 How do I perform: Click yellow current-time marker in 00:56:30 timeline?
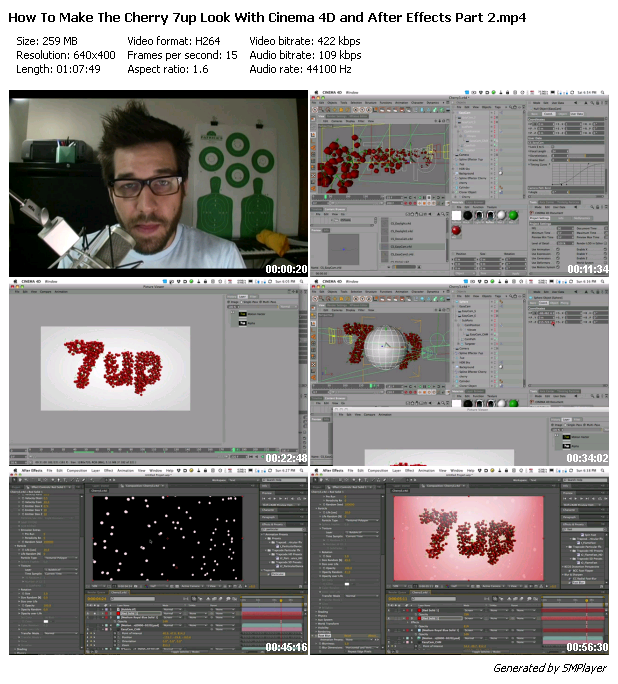587,601
